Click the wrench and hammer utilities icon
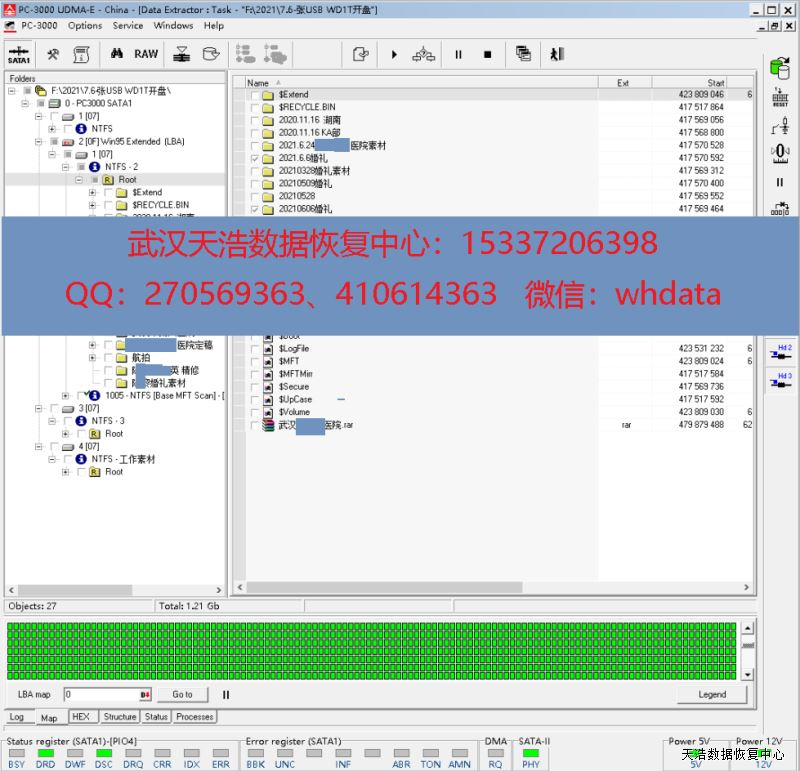 click(x=53, y=54)
